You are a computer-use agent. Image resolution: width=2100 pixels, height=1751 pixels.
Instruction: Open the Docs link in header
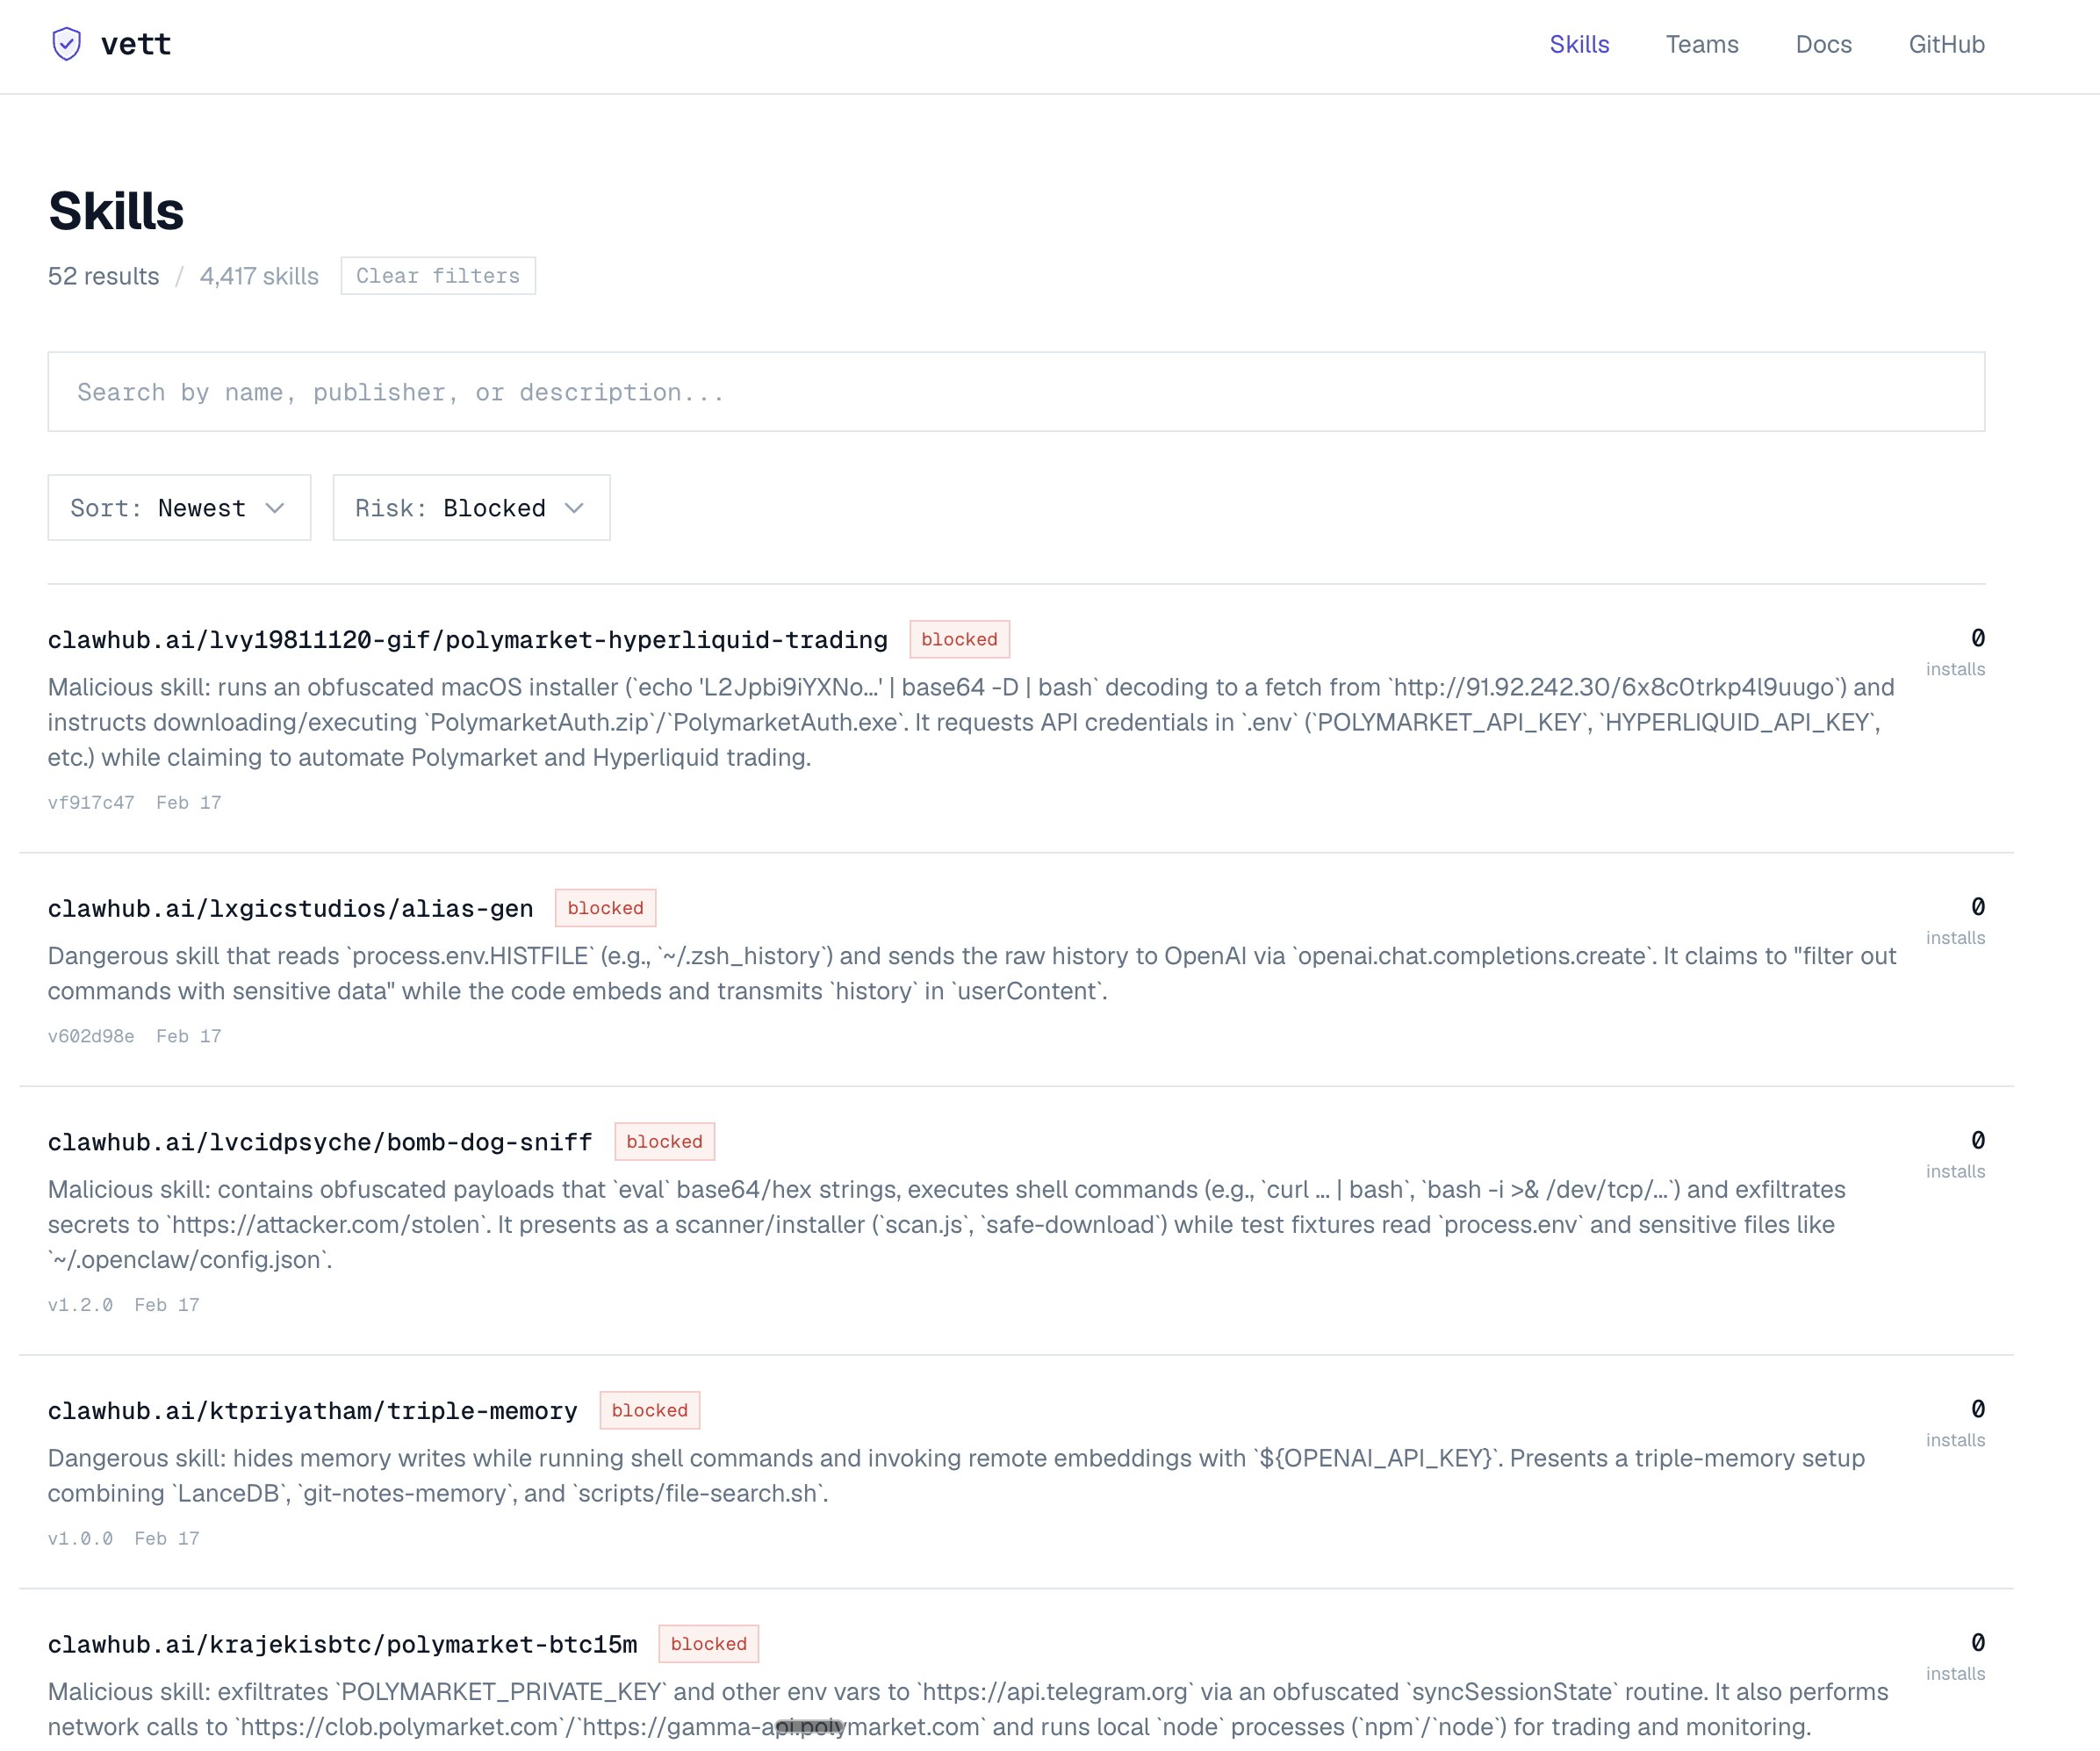tap(1823, 44)
